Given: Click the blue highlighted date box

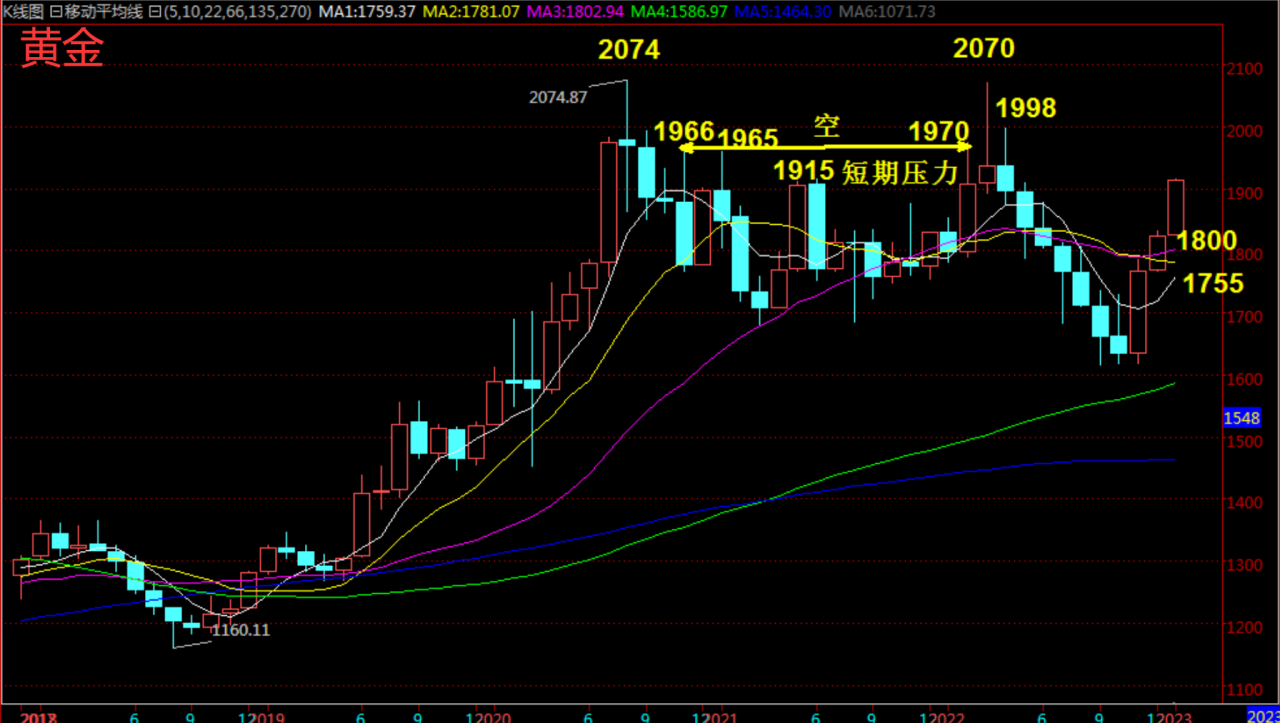Looking at the screenshot, I should [1262, 717].
